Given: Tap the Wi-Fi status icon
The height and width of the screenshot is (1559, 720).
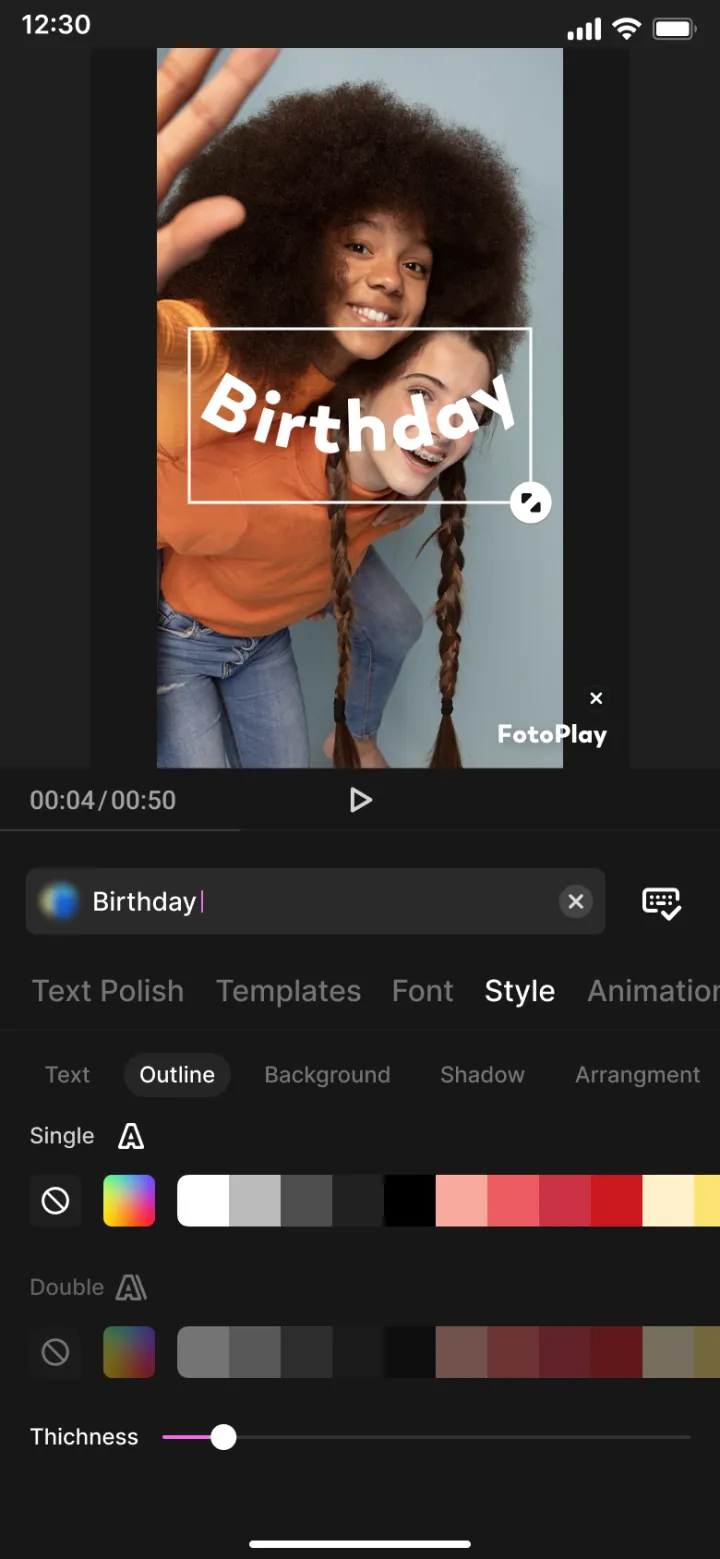Looking at the screenshot, I should (627, 29).
